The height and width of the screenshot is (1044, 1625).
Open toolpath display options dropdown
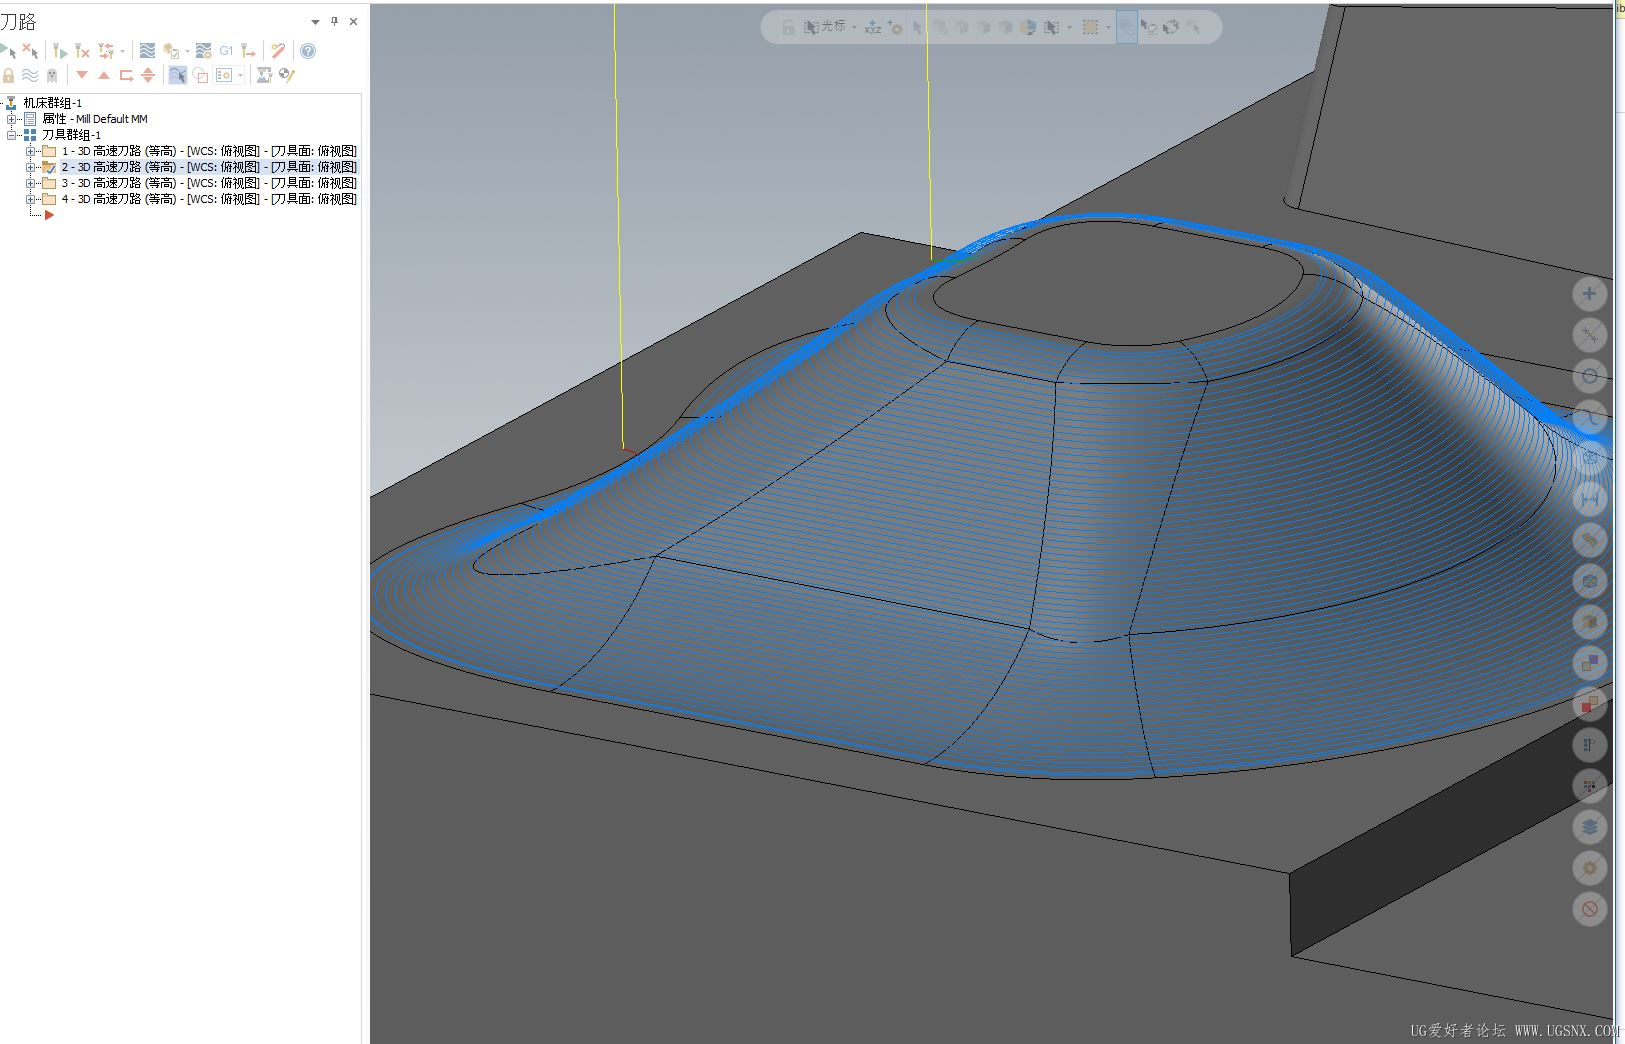pyautogui.click(x=241, y=75)
